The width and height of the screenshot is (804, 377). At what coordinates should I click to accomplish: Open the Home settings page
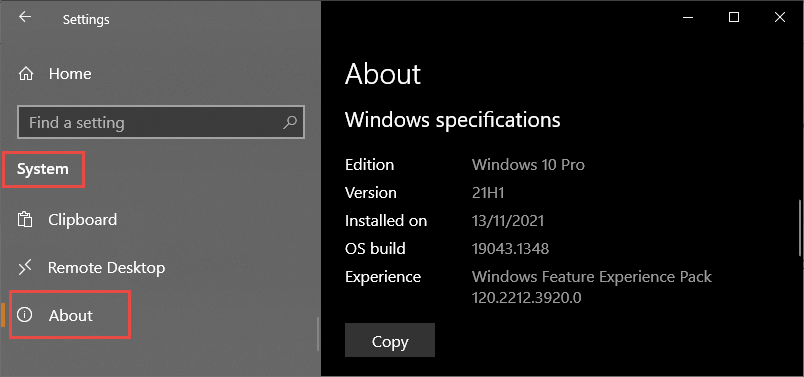coord(70,74)
